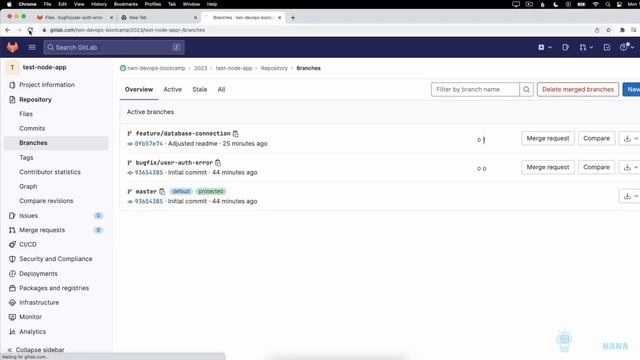Open the feature/database-connection branch

(x=183, y=133)
